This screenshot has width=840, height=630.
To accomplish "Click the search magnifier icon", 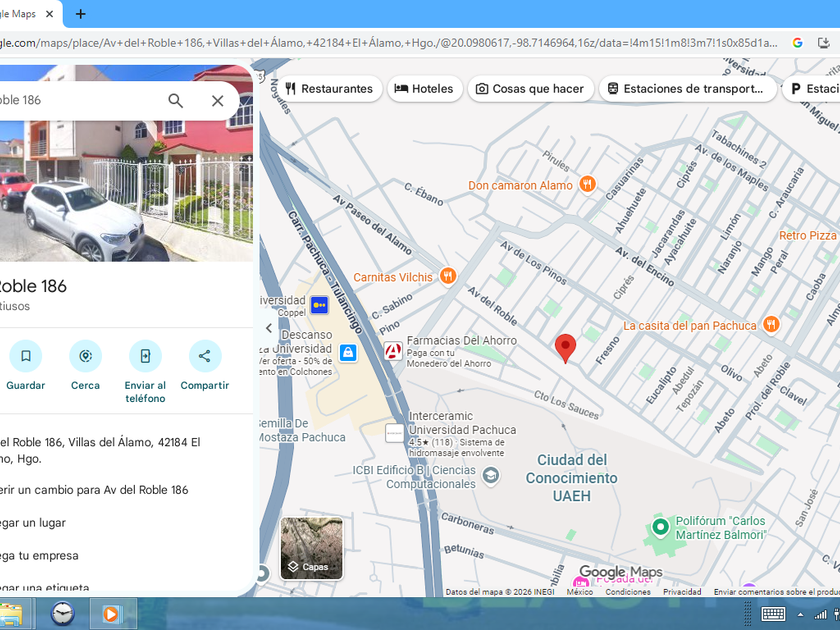I will click(176, 100).
